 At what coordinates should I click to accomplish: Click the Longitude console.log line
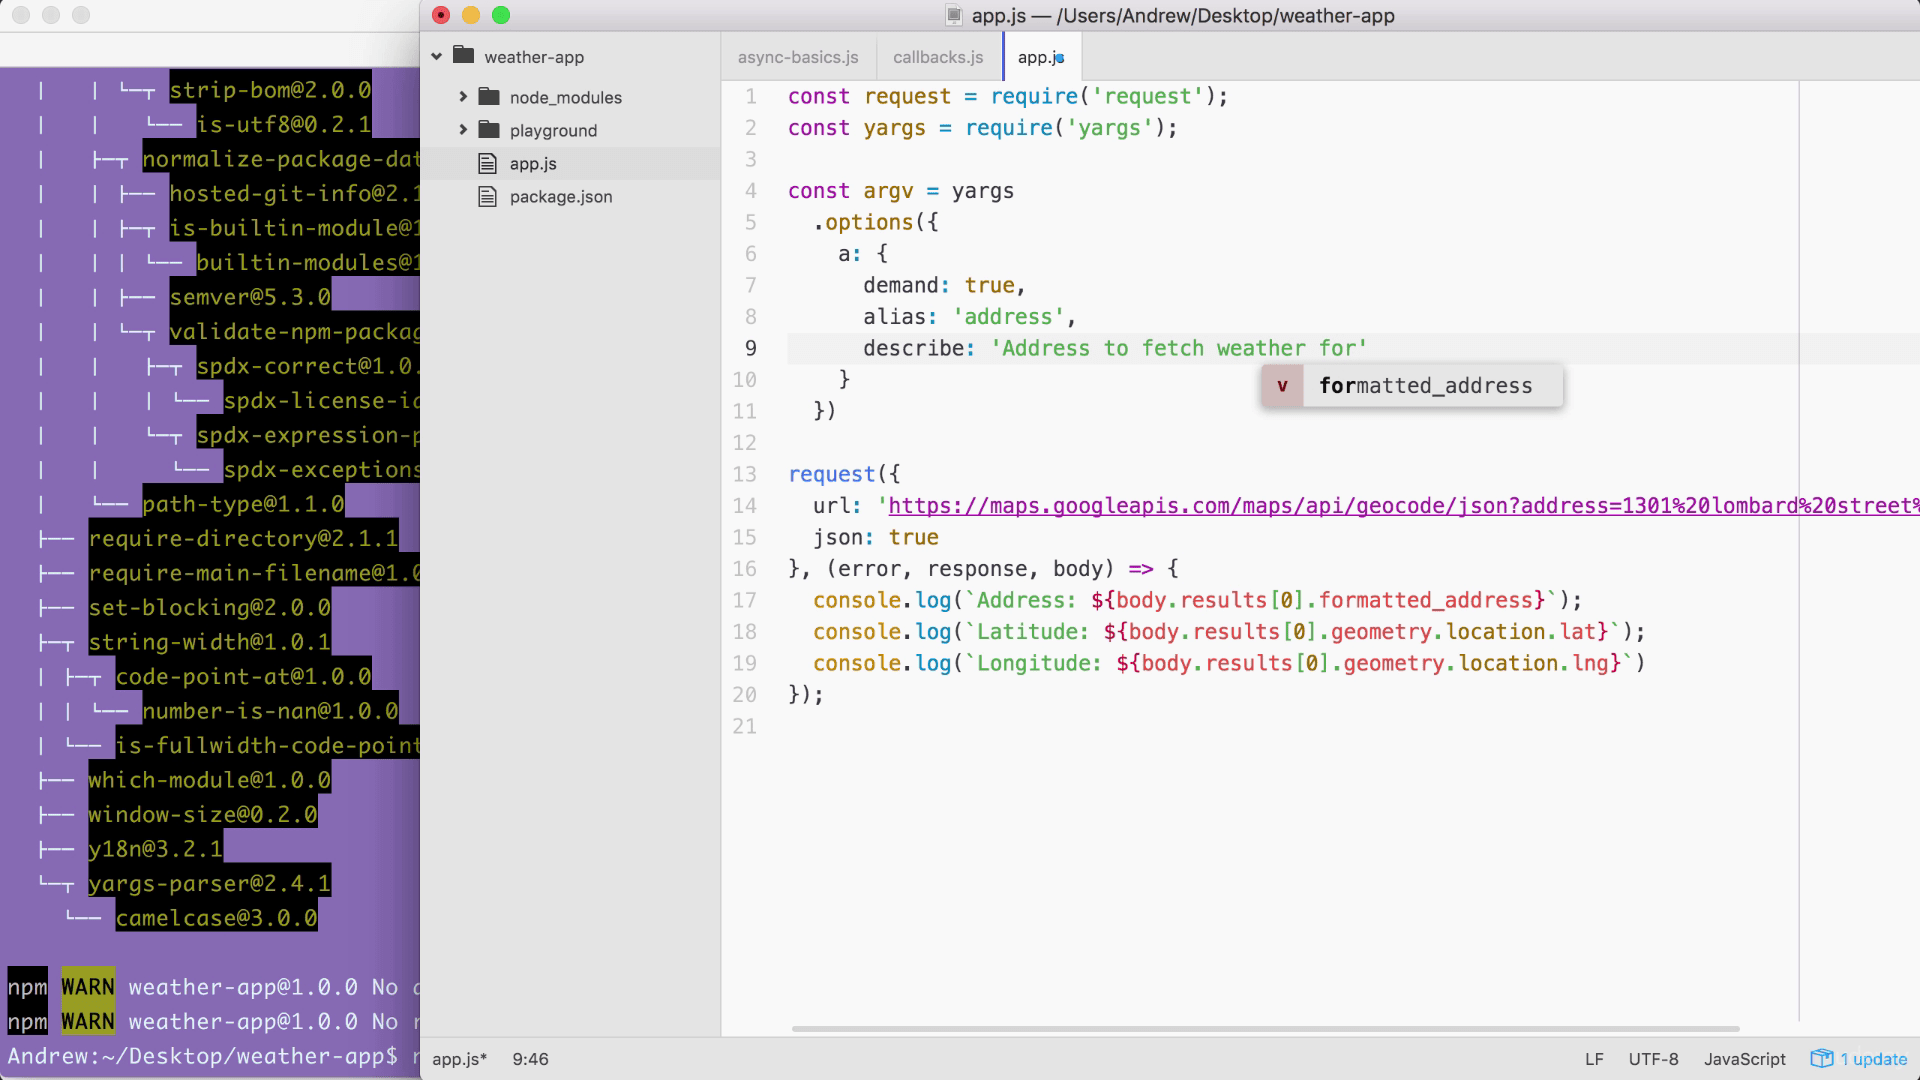[1229, 664]
